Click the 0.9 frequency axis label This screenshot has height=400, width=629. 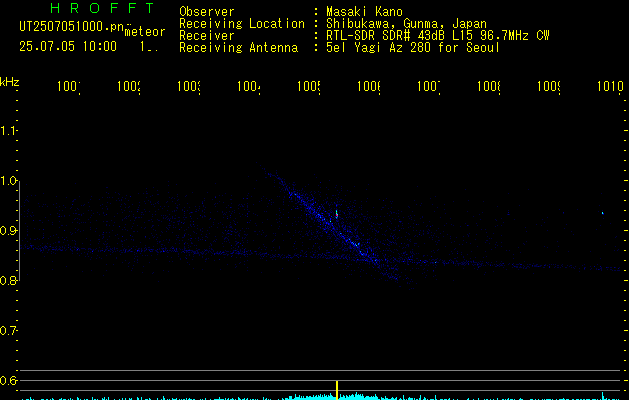point(8,231)
